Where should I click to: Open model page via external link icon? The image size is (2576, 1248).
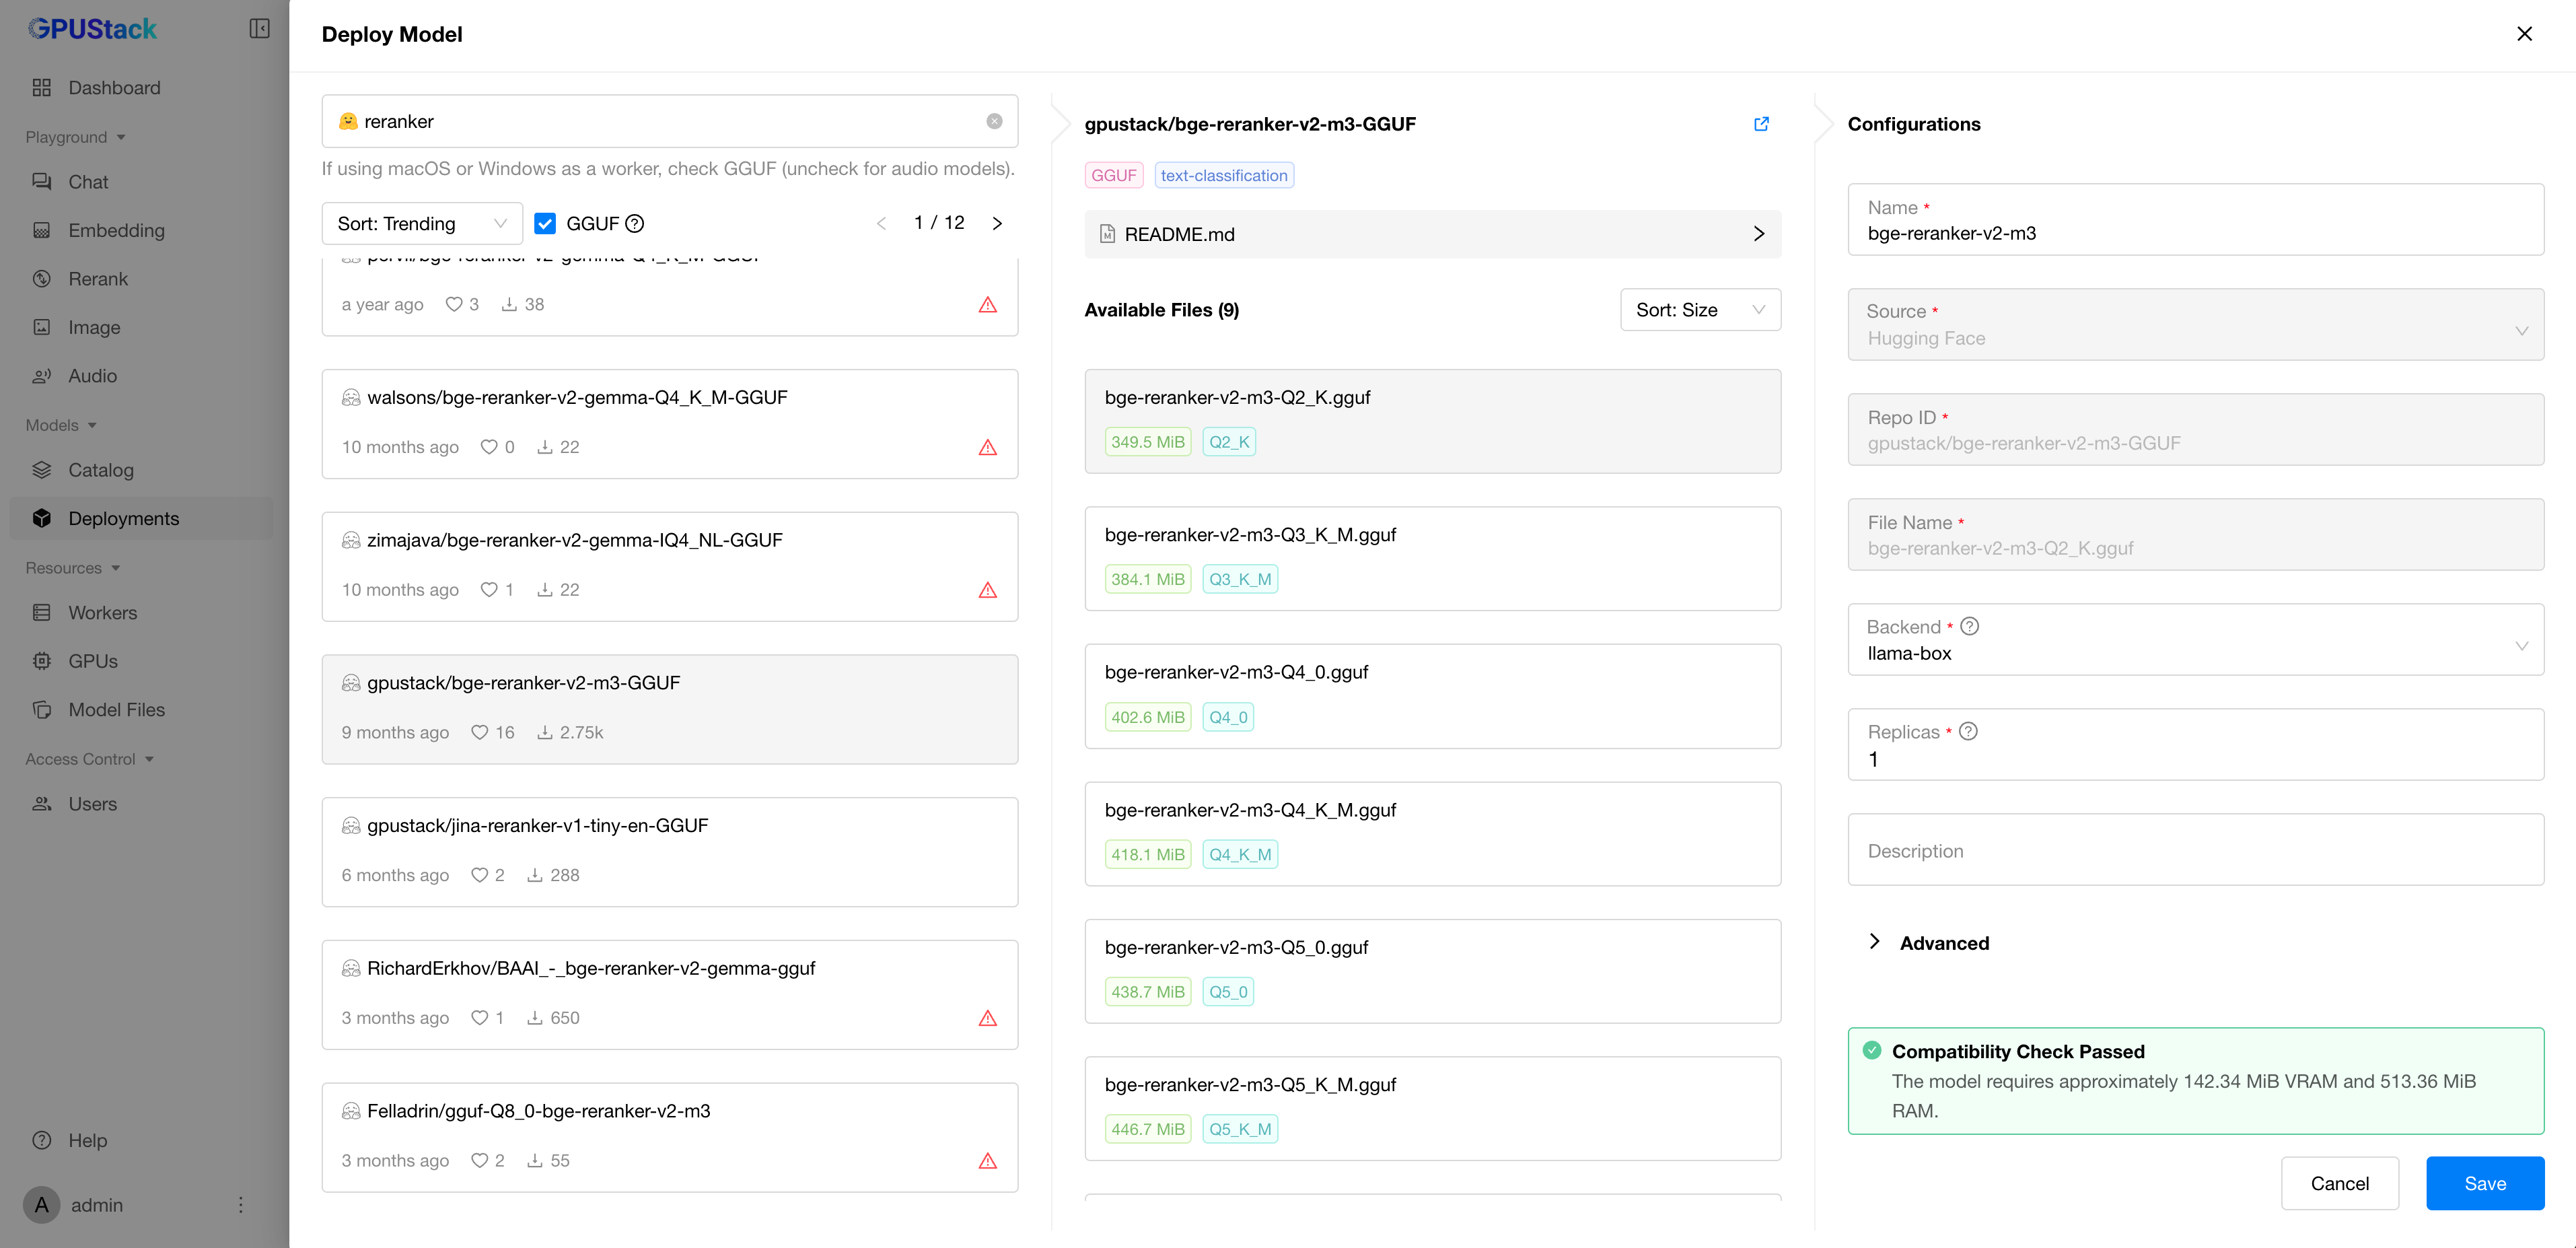click(1761, 124)
